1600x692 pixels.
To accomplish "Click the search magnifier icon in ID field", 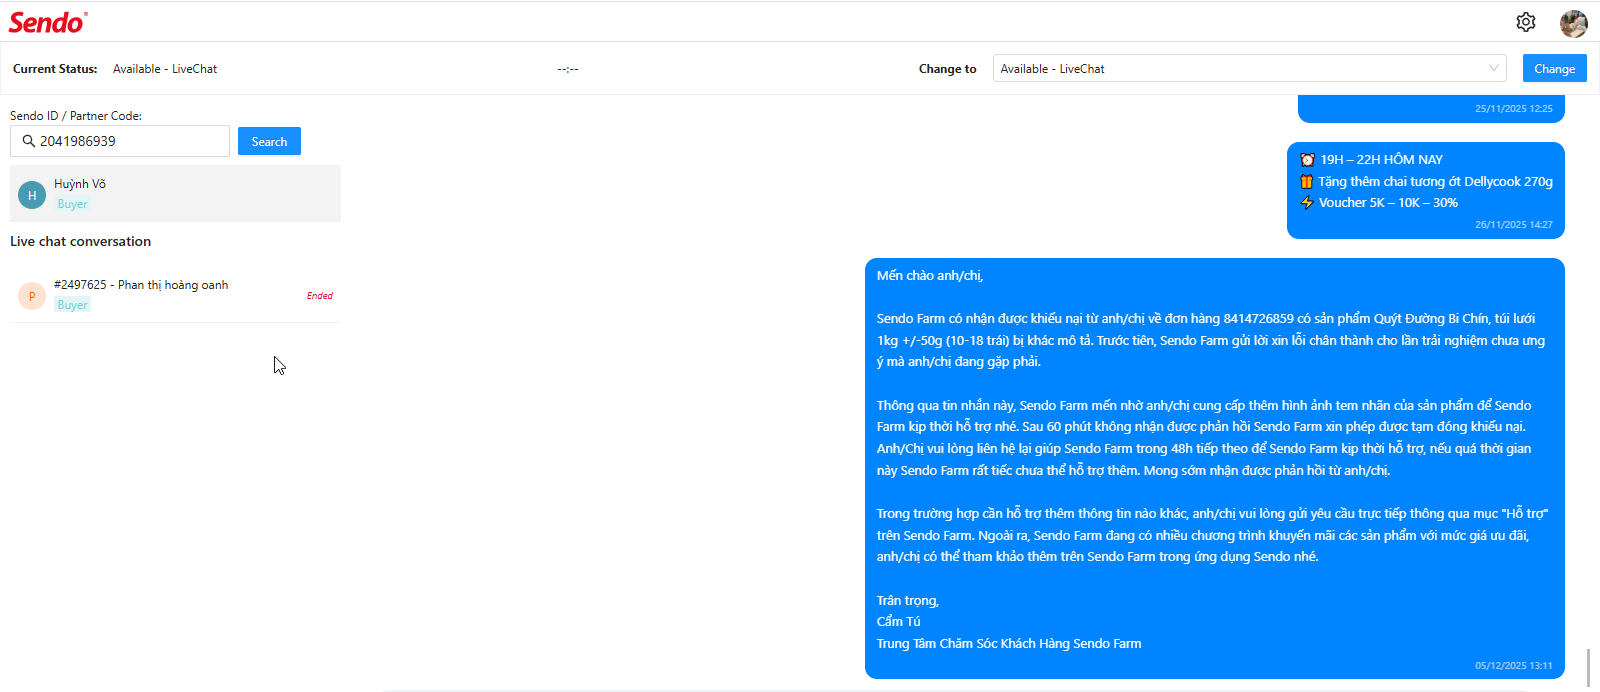I will click(x=29, y=141).
